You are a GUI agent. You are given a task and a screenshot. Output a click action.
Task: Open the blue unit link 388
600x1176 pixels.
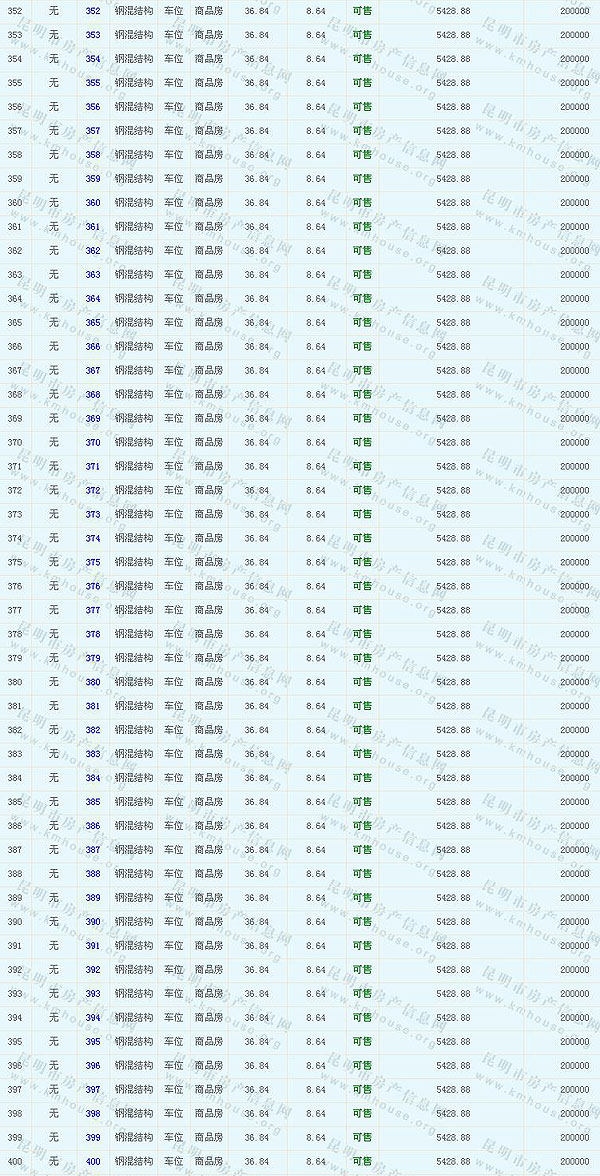(x=93, y=874)
